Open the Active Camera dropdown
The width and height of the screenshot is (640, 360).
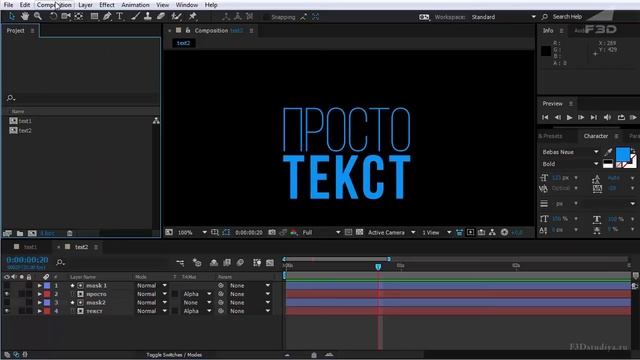pos(391,232)
